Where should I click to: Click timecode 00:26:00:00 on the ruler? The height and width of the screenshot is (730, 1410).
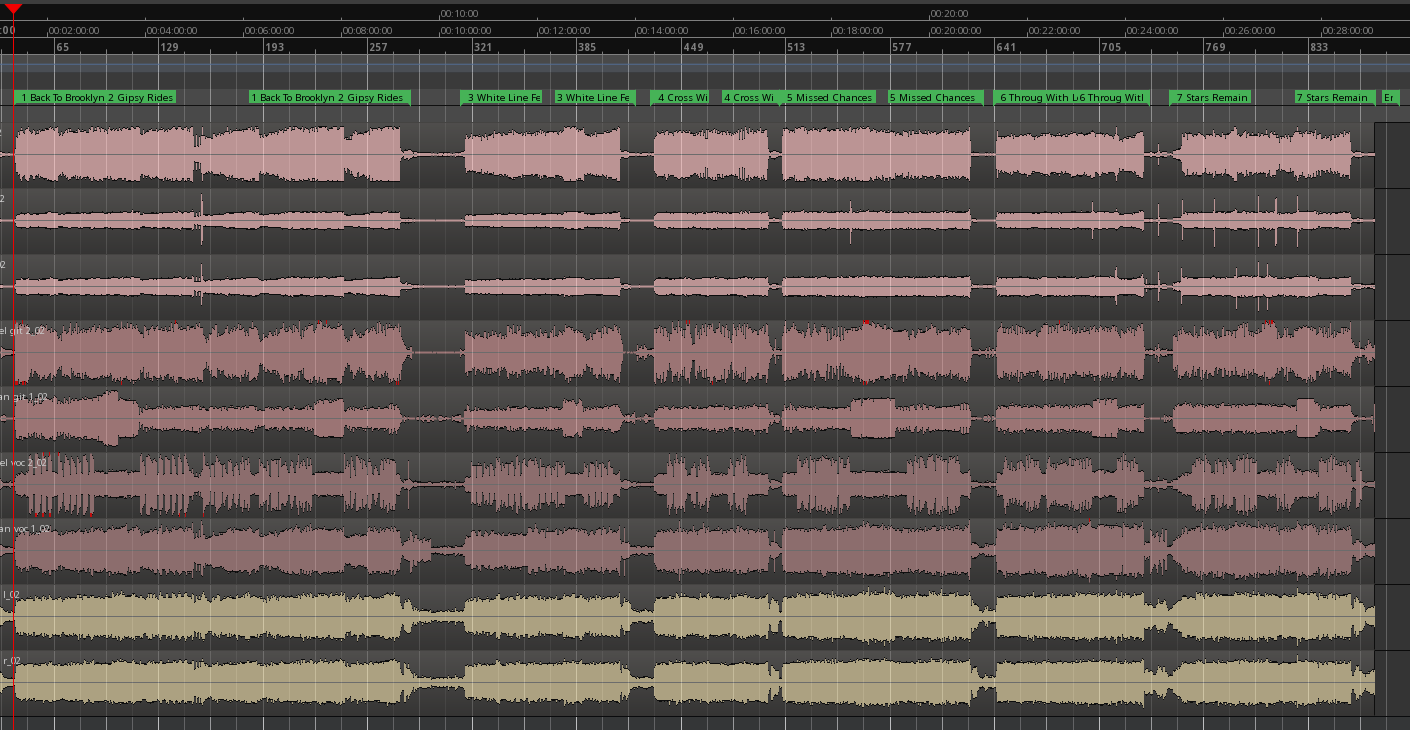point(1250,31)
